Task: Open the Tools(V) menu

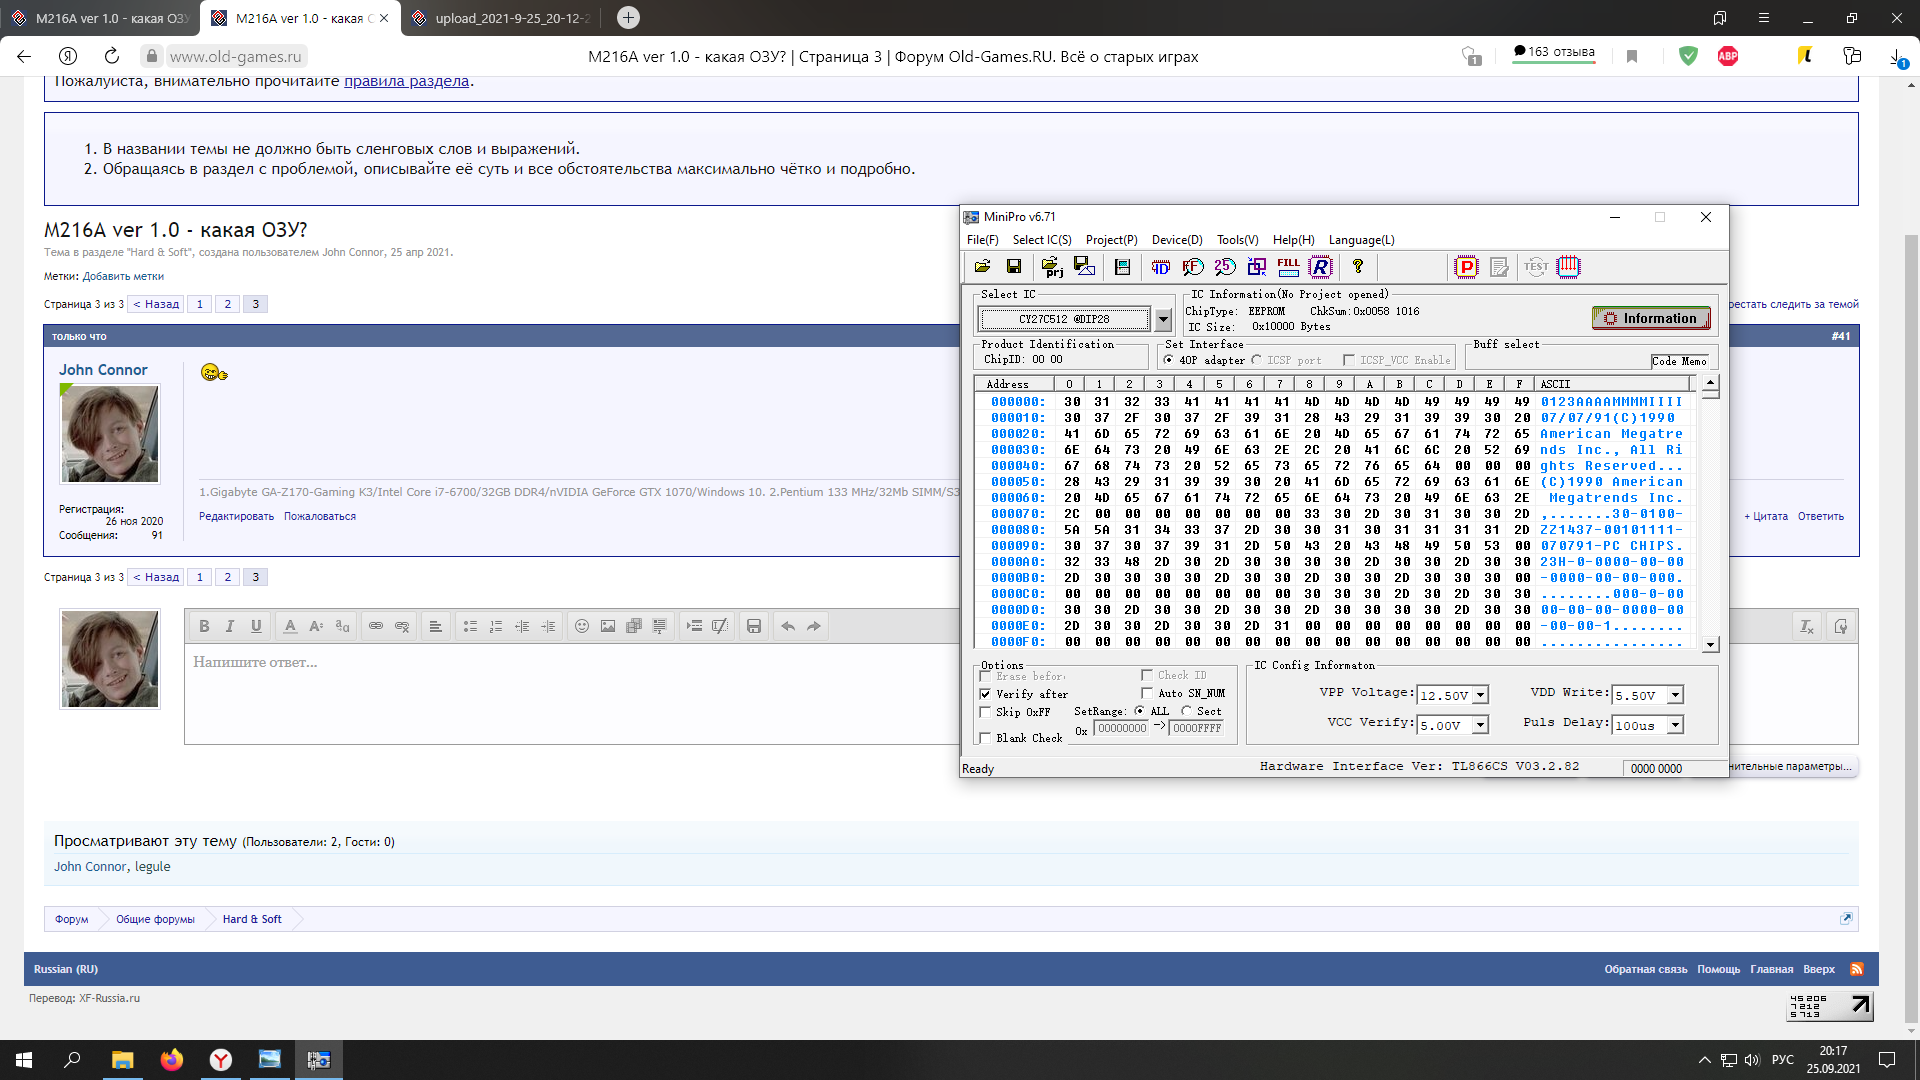Action: (1237, 240)
